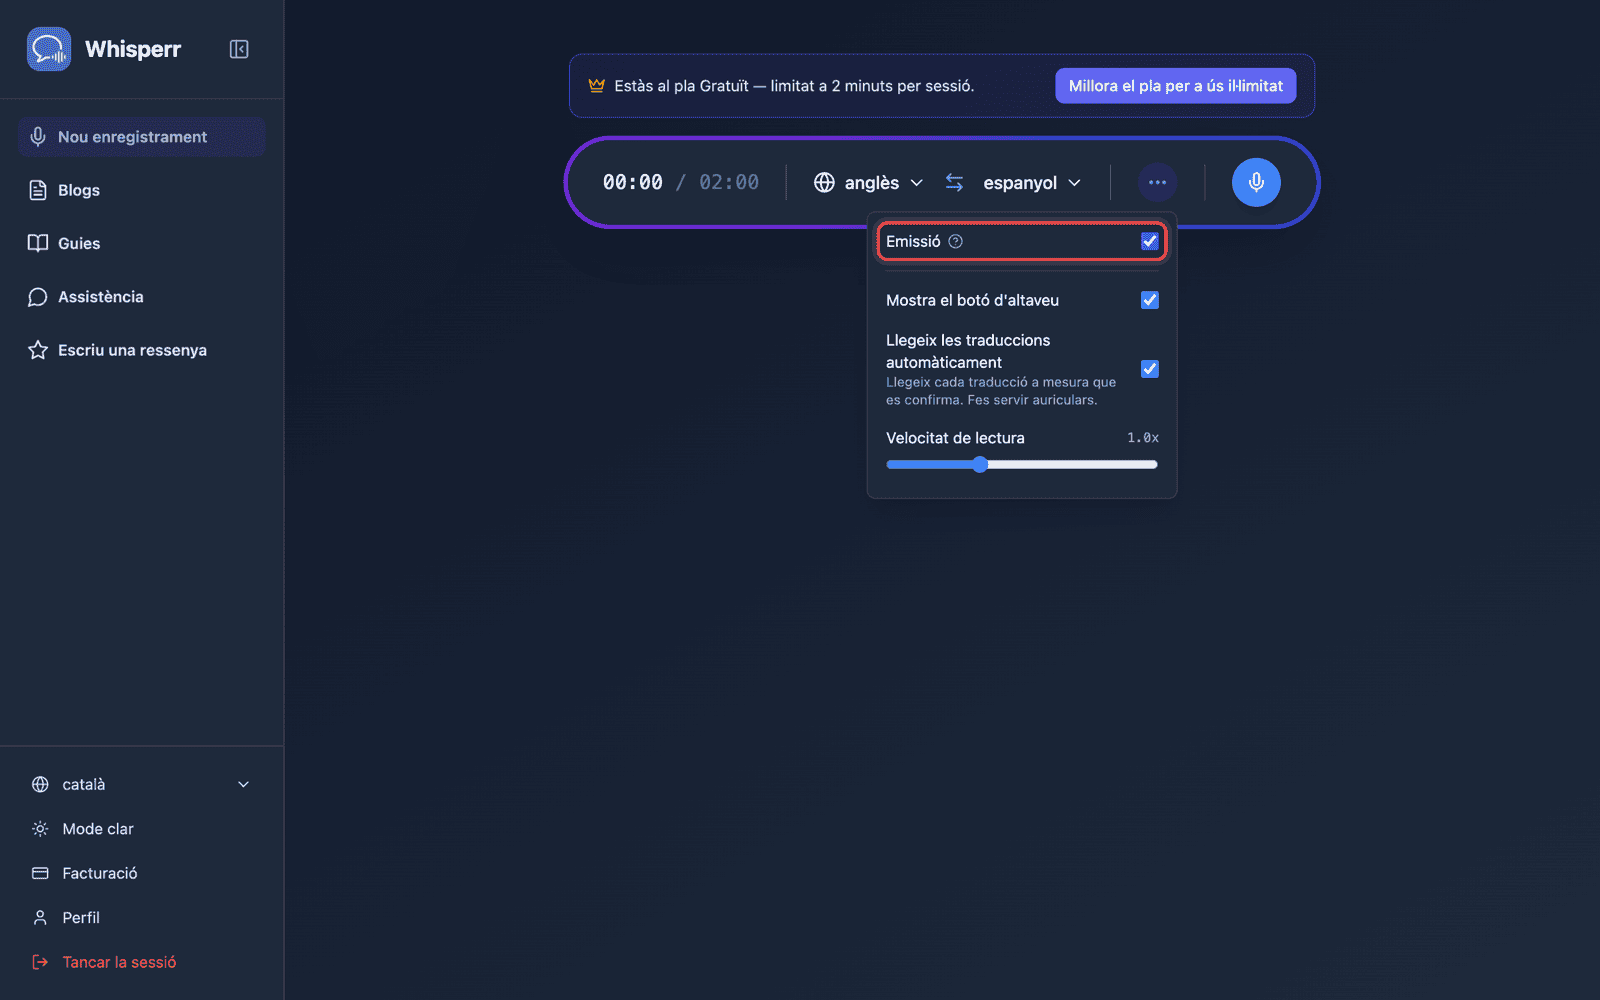Click the Perfil person icon
This screenshot has width=1600, height=1000.
(40, 918)
